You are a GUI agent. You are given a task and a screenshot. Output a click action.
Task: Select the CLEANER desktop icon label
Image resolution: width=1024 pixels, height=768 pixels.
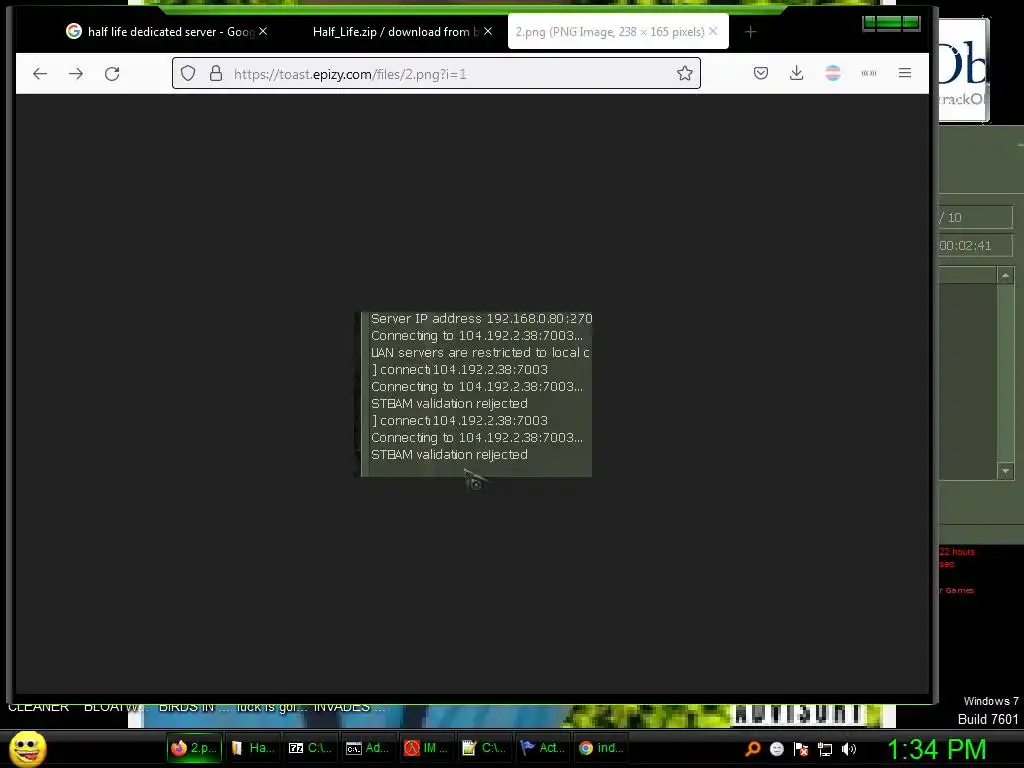point(39,708)
